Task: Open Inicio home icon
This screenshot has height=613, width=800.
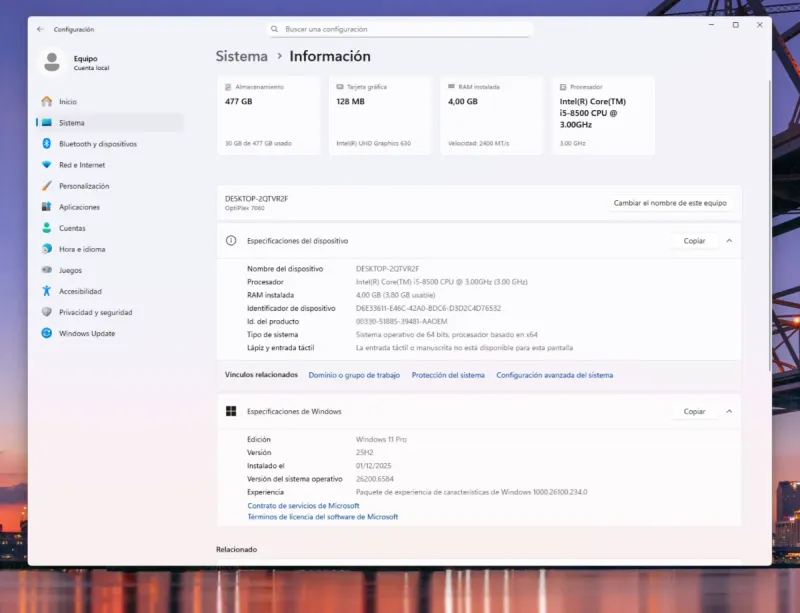Action: click(47, 102)
